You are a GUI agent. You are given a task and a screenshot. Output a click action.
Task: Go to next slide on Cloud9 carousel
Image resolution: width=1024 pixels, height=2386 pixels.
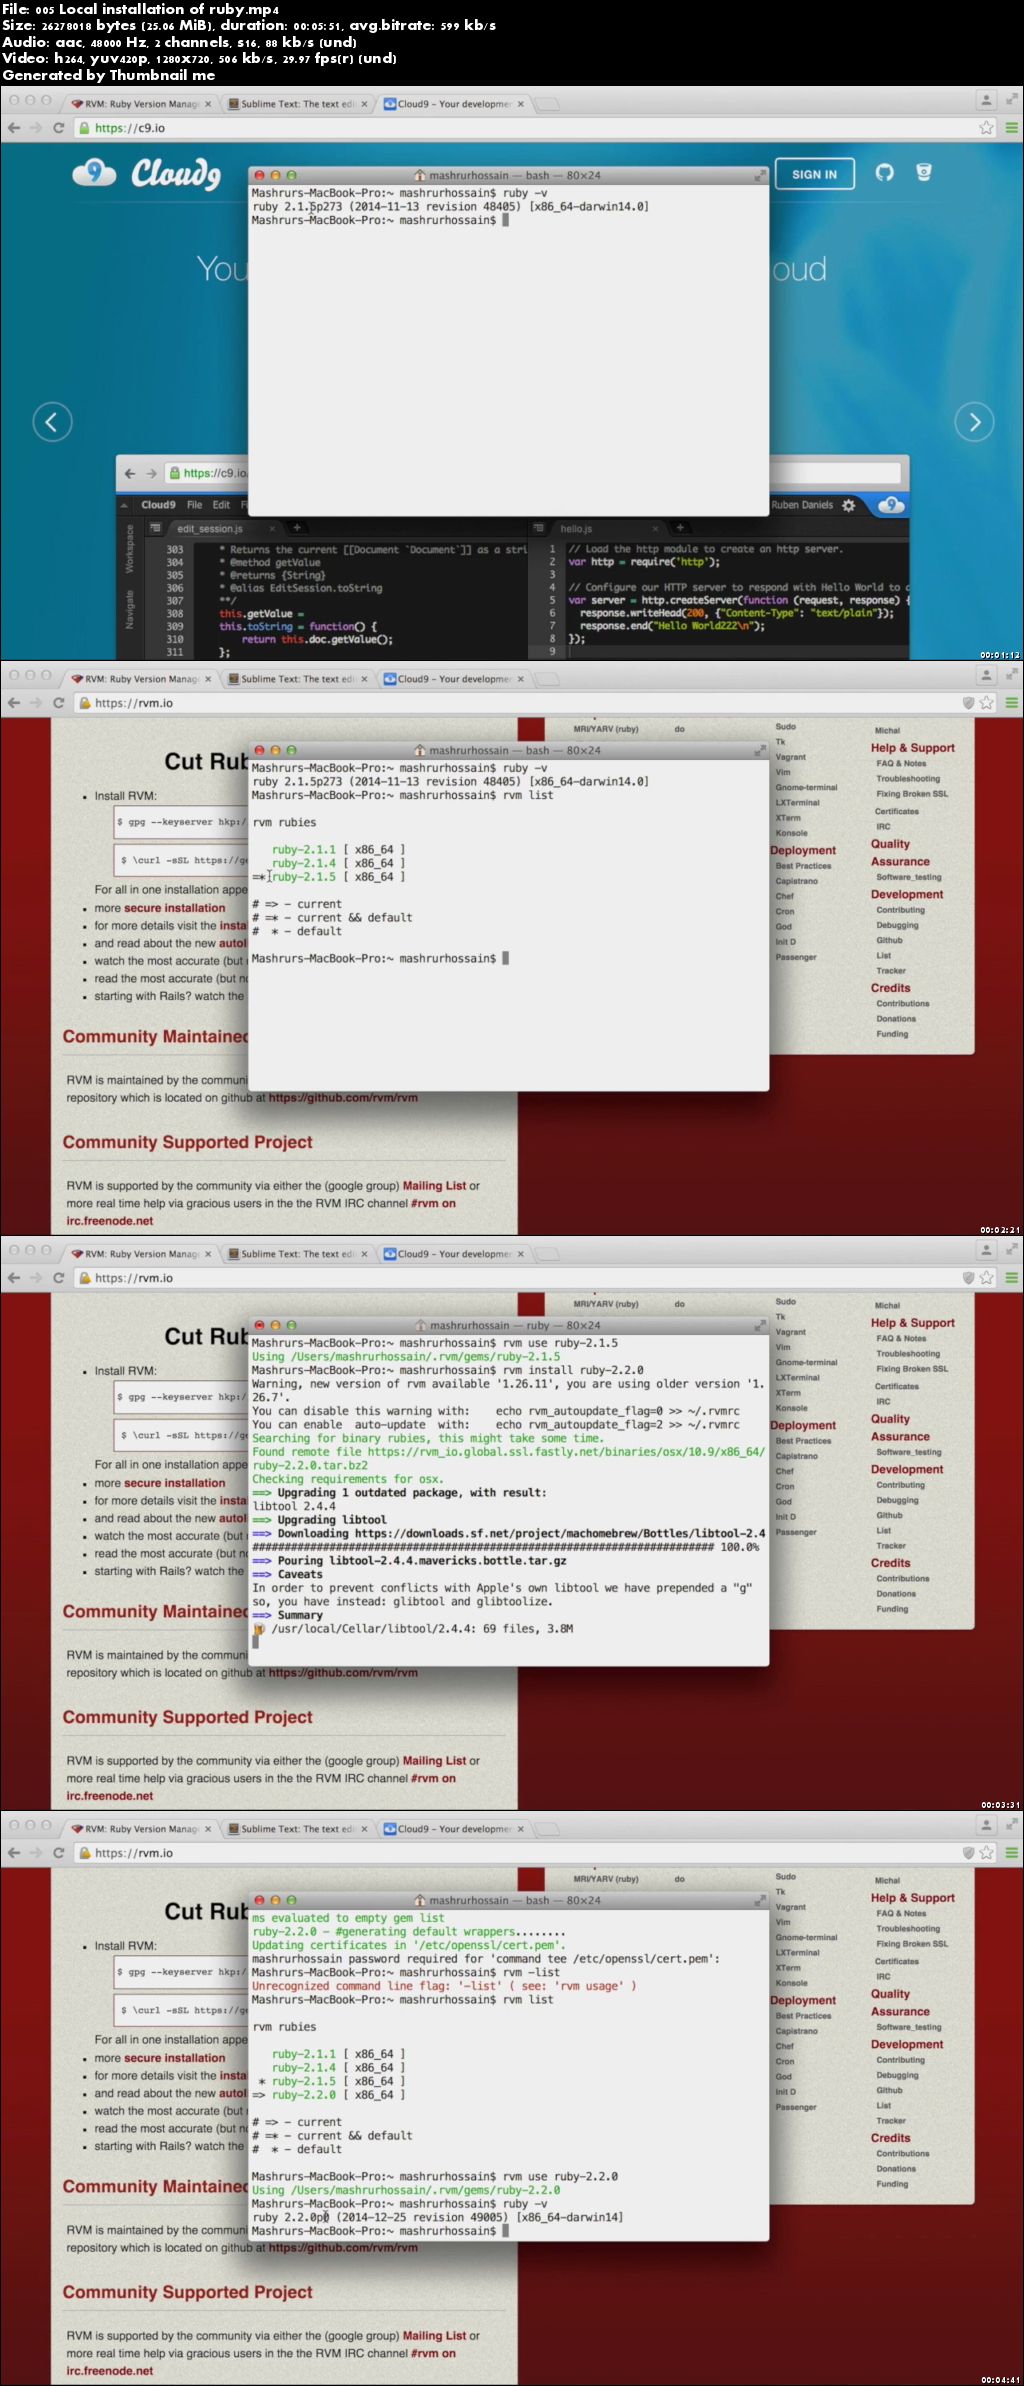click(x=974, y=421)
